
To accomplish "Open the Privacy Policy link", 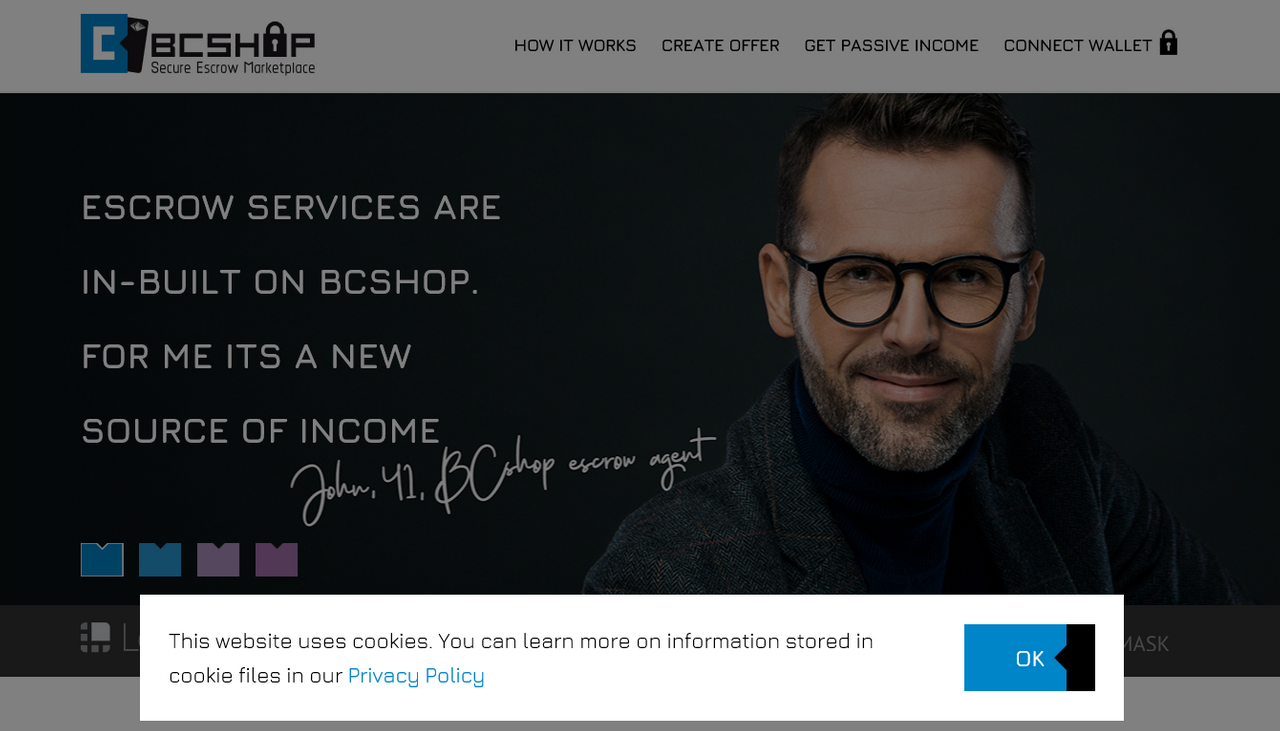I will pyautogui.click(x=416, y=676).
